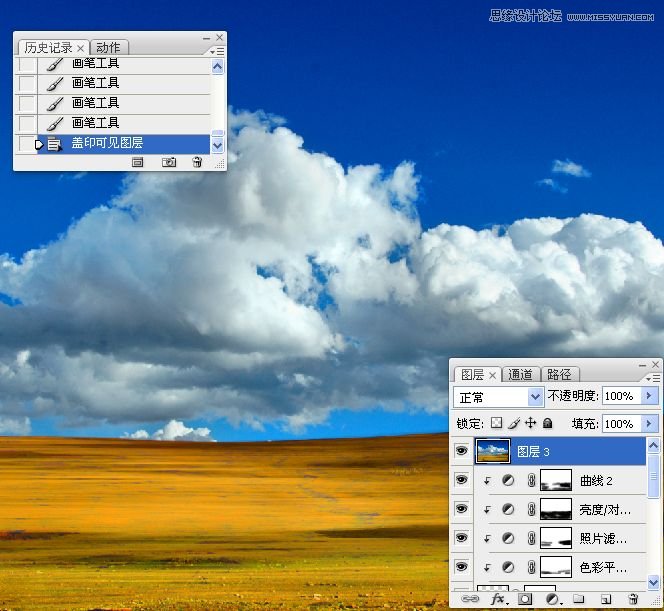Toggle lock transparent pixels option

coord(496,424)
